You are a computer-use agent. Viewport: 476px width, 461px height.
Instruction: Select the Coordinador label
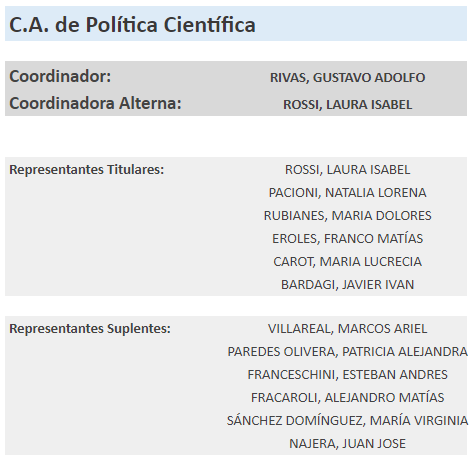60,76
